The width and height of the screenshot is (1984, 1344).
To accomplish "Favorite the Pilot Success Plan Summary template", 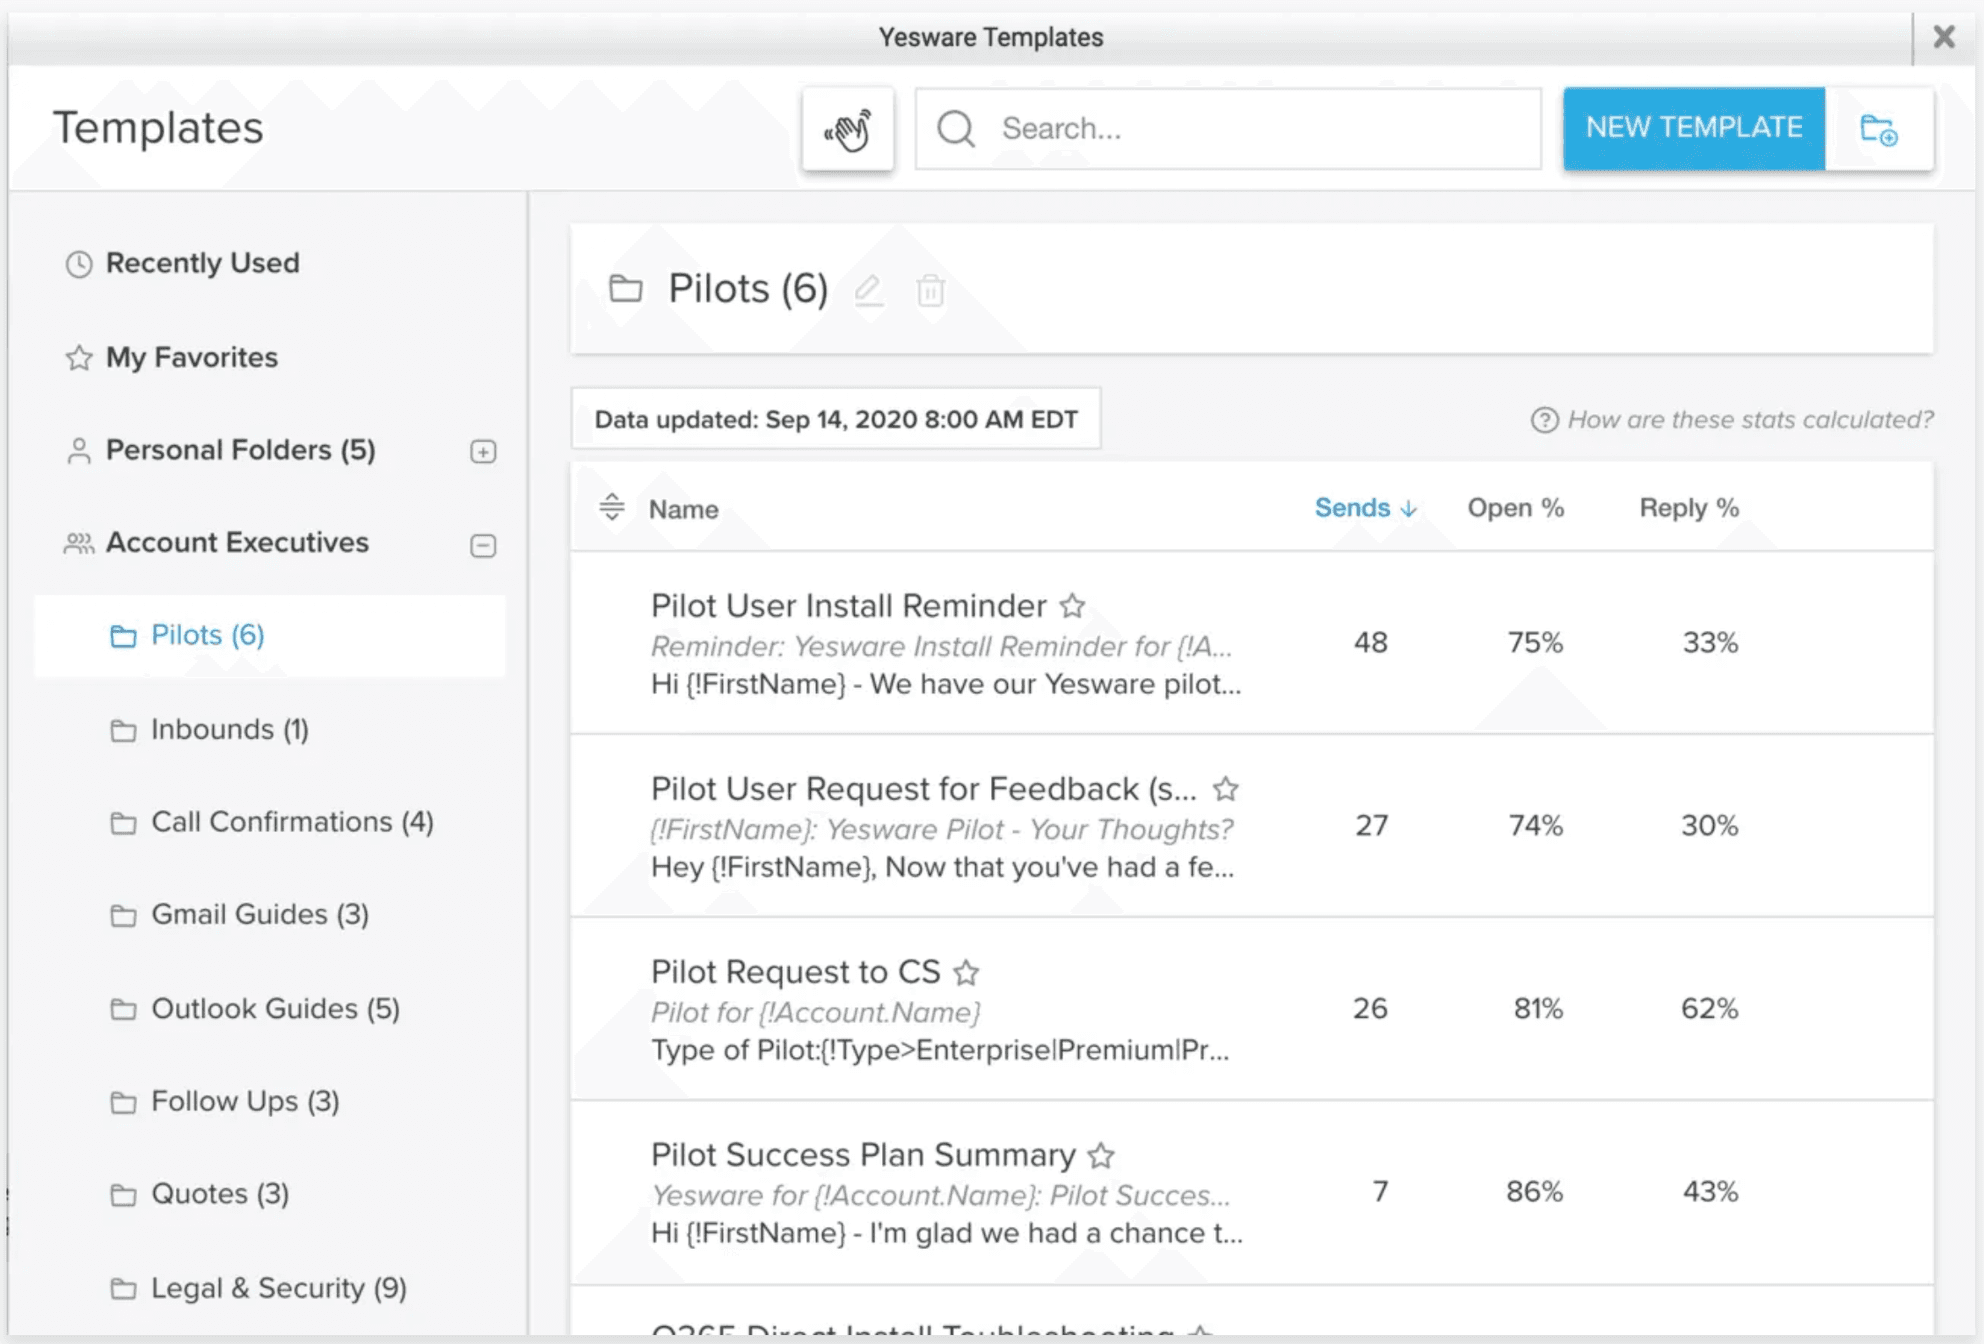I will pos(1101,1155).
